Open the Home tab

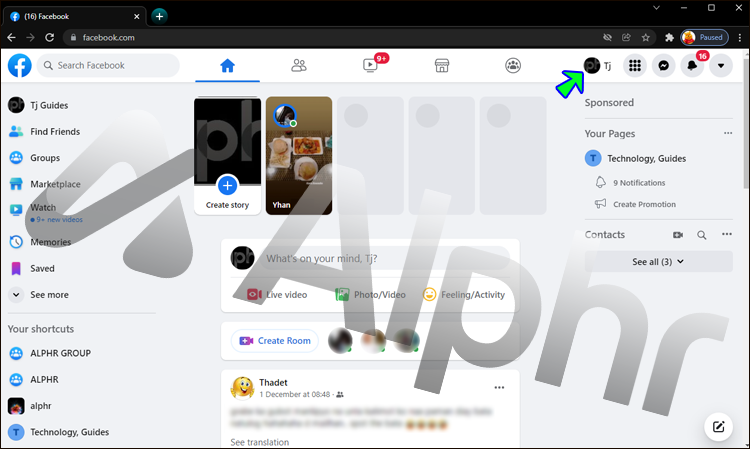[227, 66]
